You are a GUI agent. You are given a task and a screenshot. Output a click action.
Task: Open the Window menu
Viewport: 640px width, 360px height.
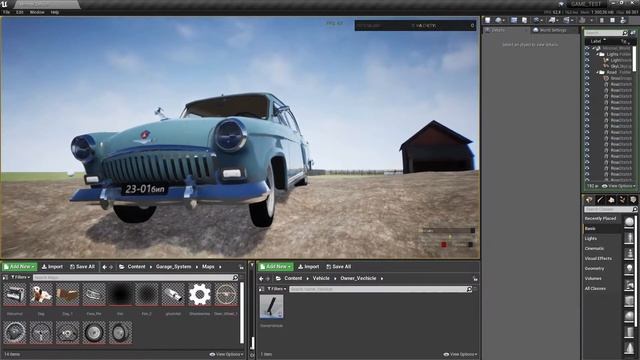(37, 12)
